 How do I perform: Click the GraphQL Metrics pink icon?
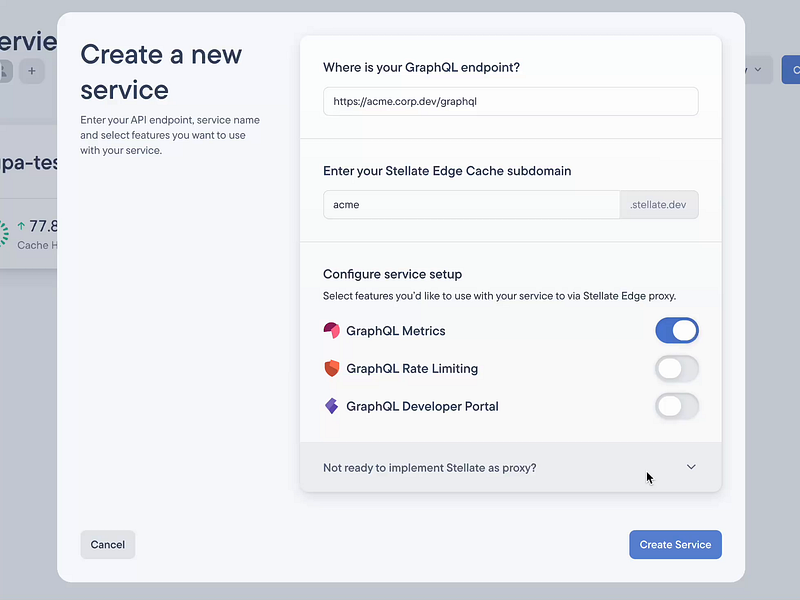(x=332, y=331)
